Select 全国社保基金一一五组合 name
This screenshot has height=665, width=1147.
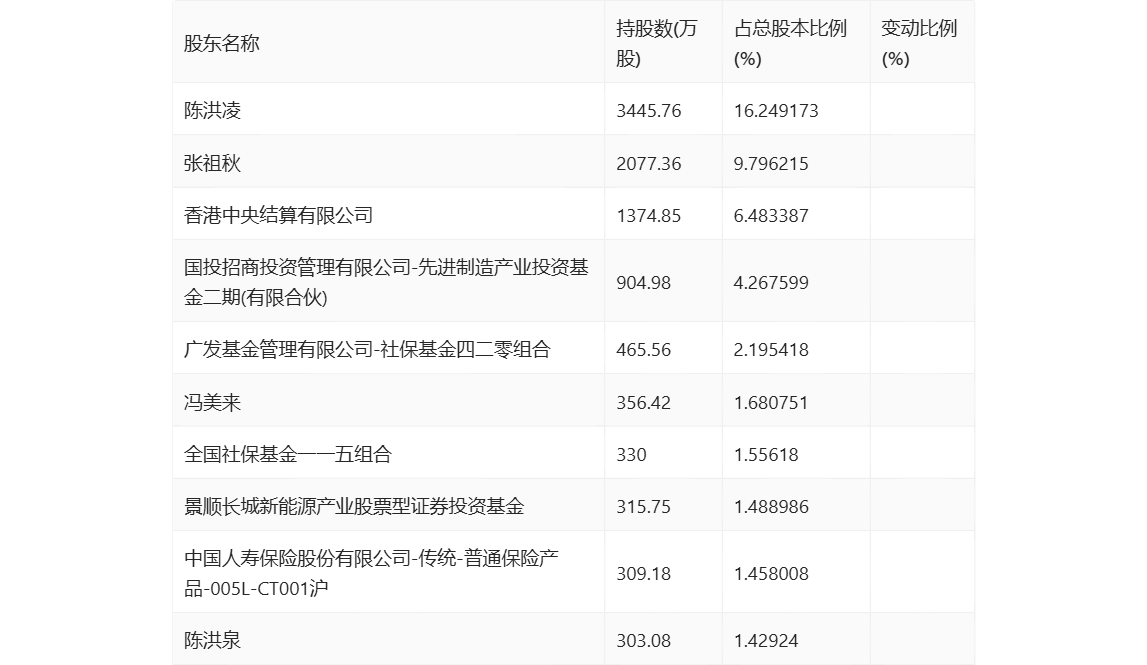click(288, 454)
